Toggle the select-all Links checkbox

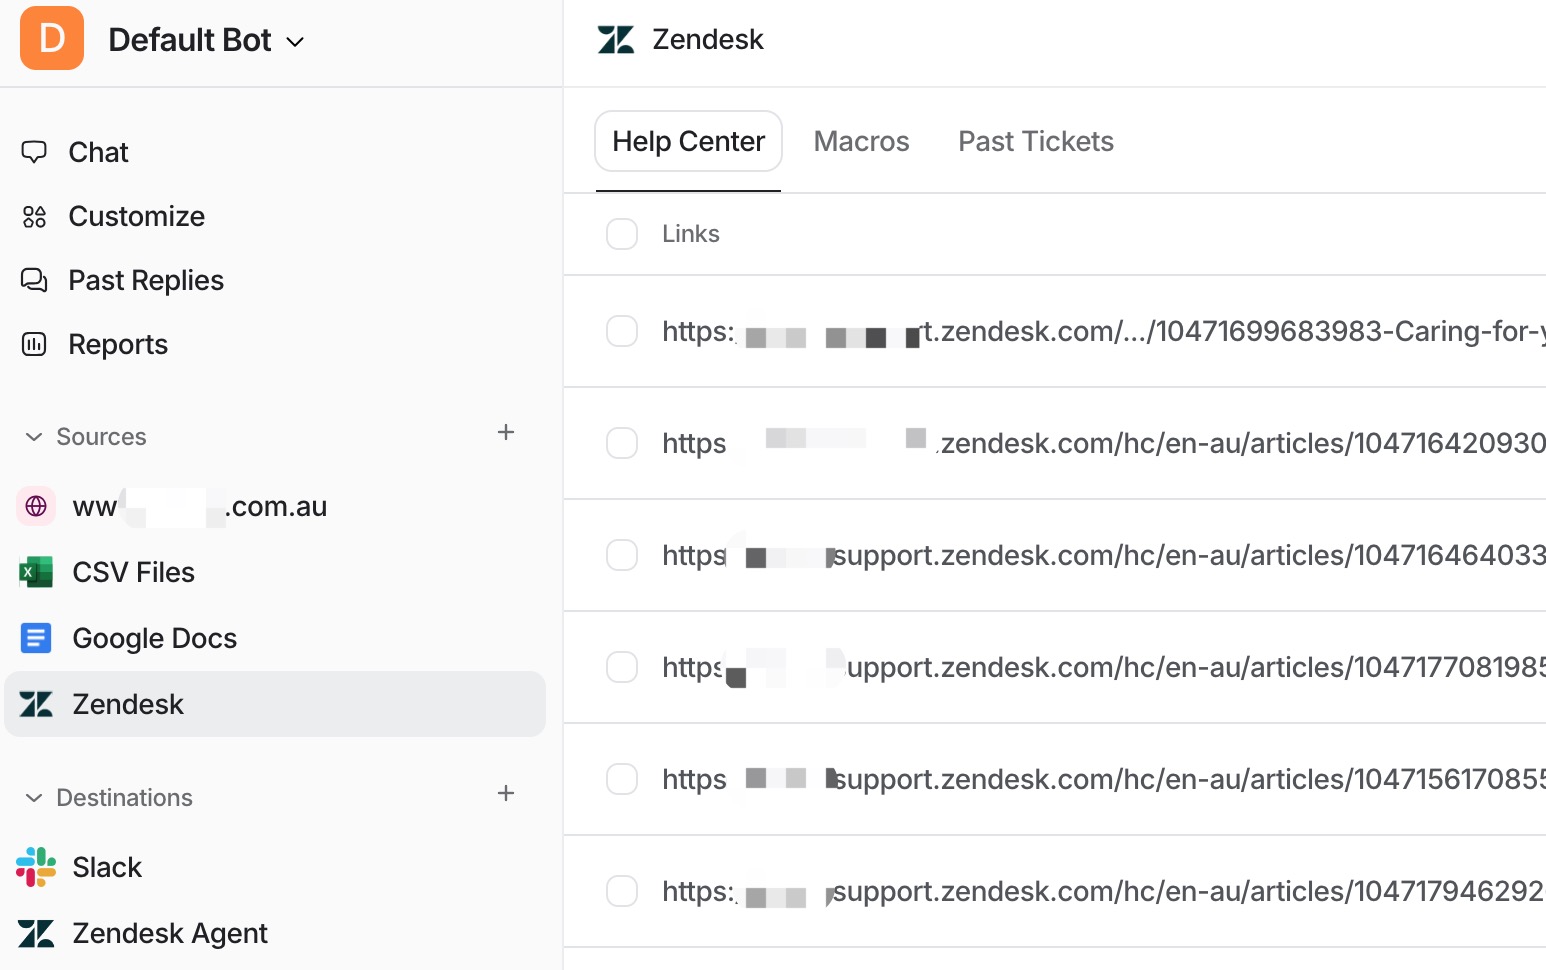click(x=622, y=234)
